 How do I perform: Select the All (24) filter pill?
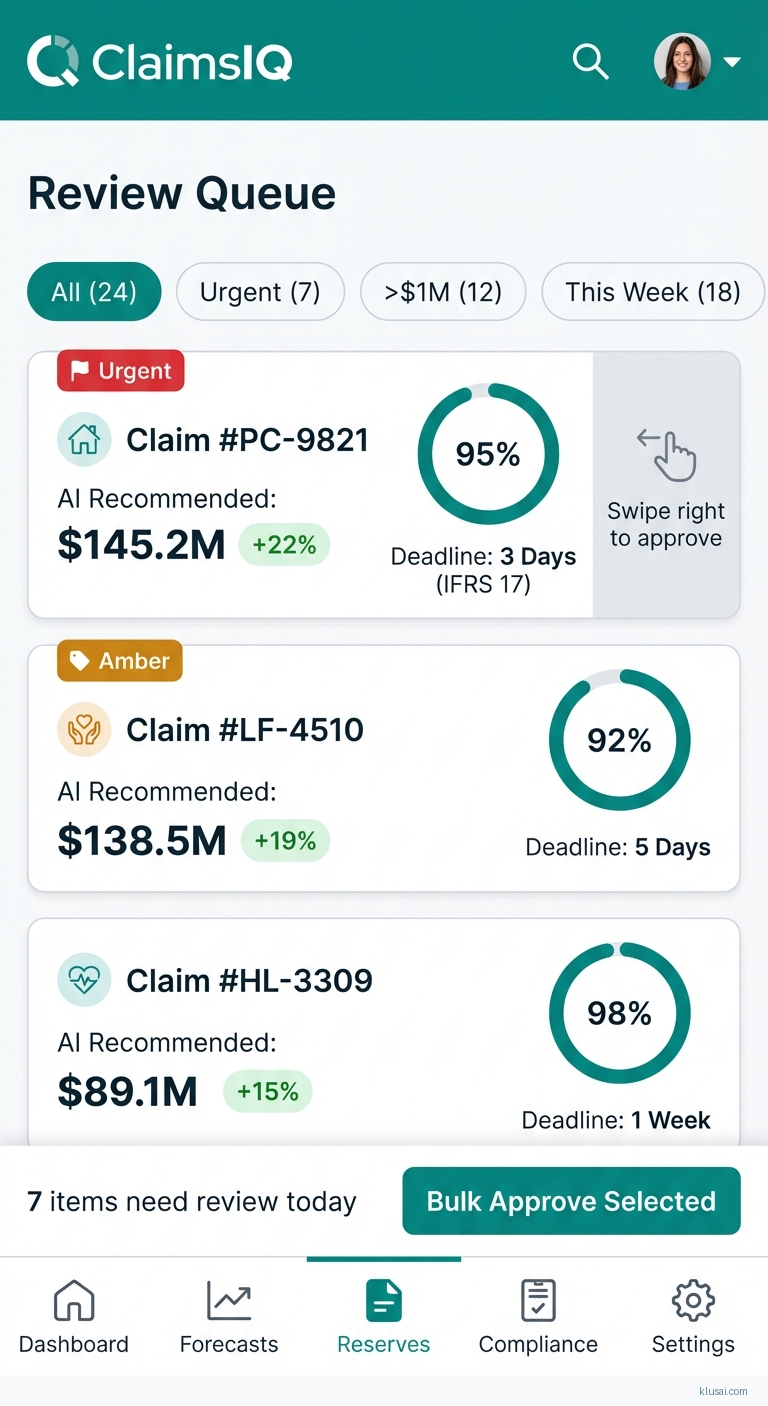[x=94, y=291]
